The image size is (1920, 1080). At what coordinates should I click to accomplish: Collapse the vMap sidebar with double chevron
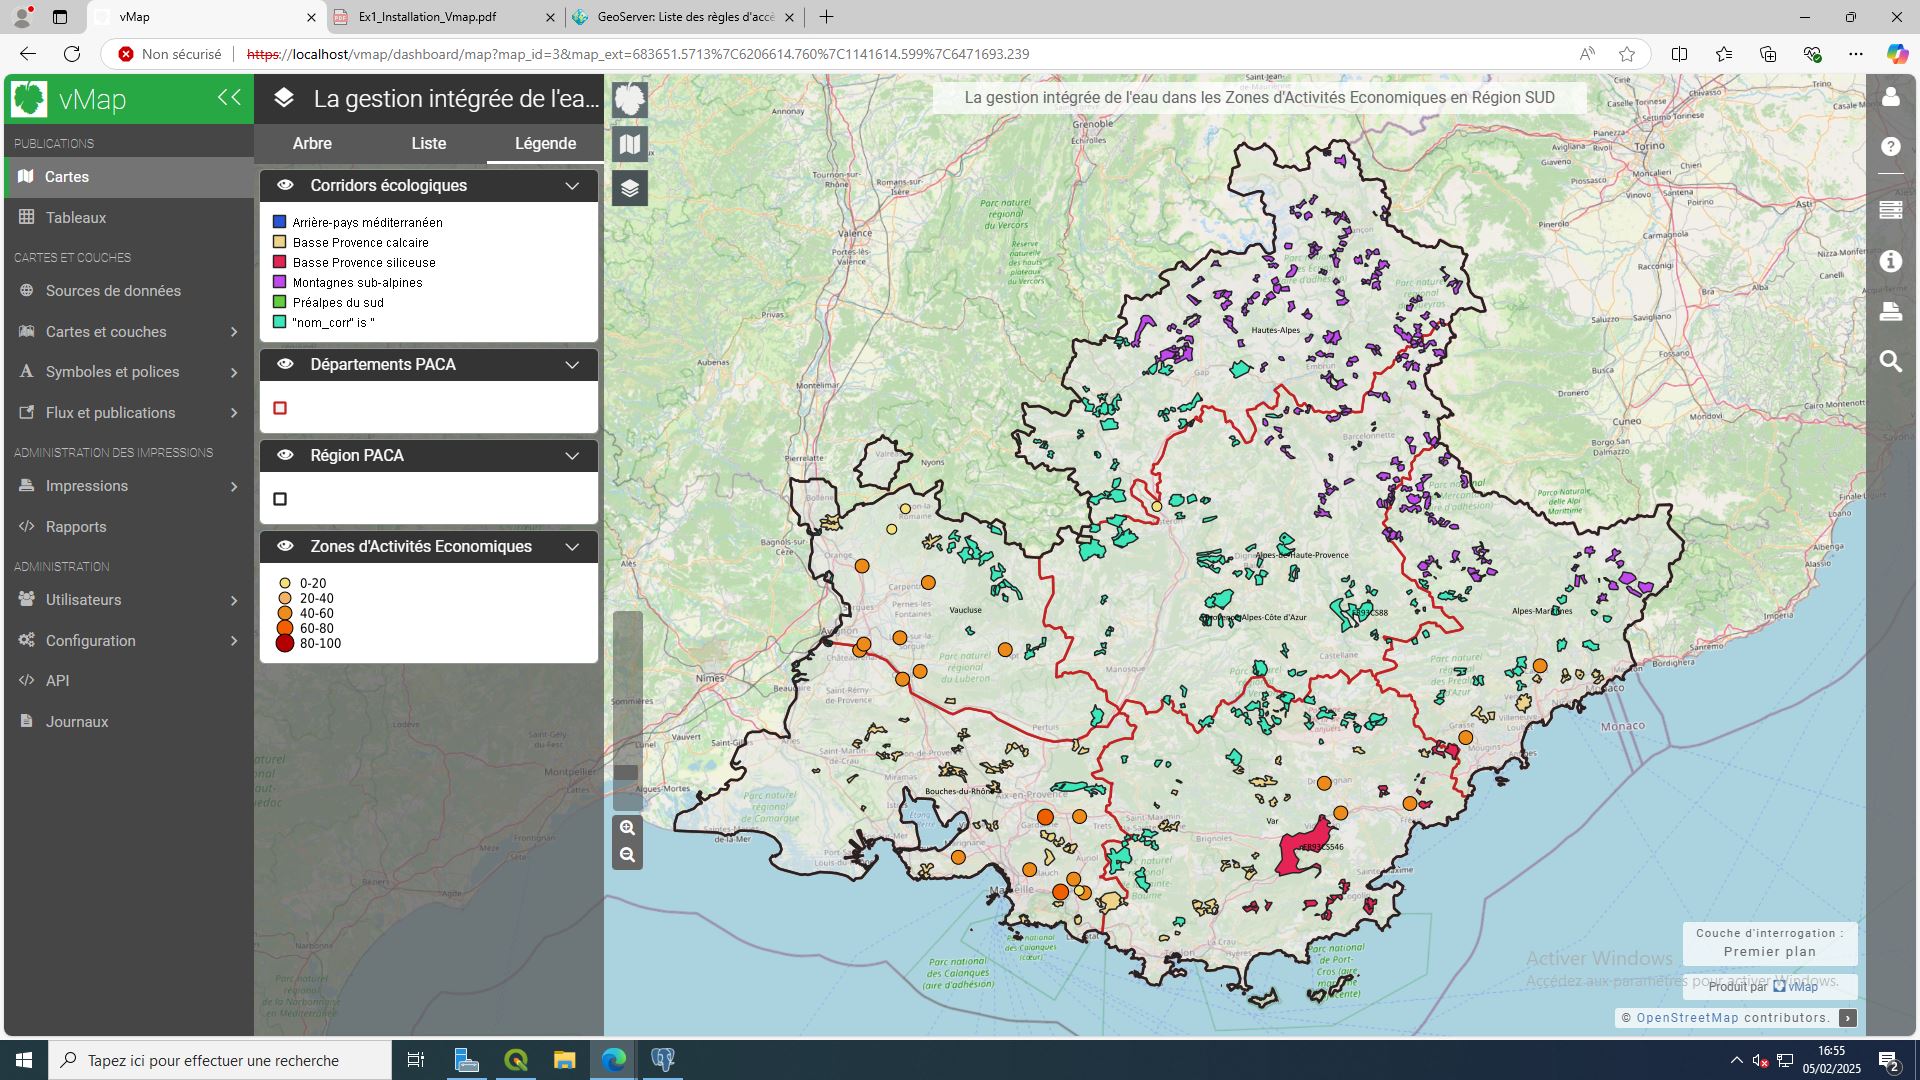point(229,97)
